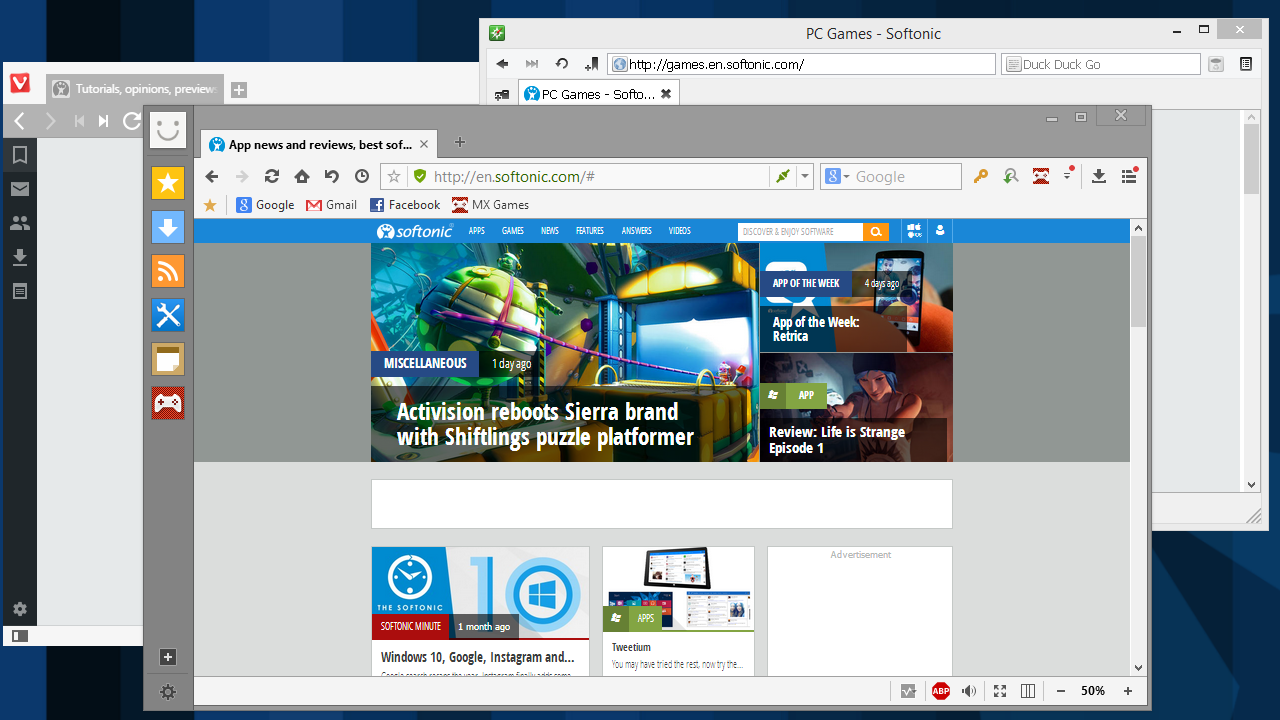Open the Vivaldi mail panel icon

19,189
